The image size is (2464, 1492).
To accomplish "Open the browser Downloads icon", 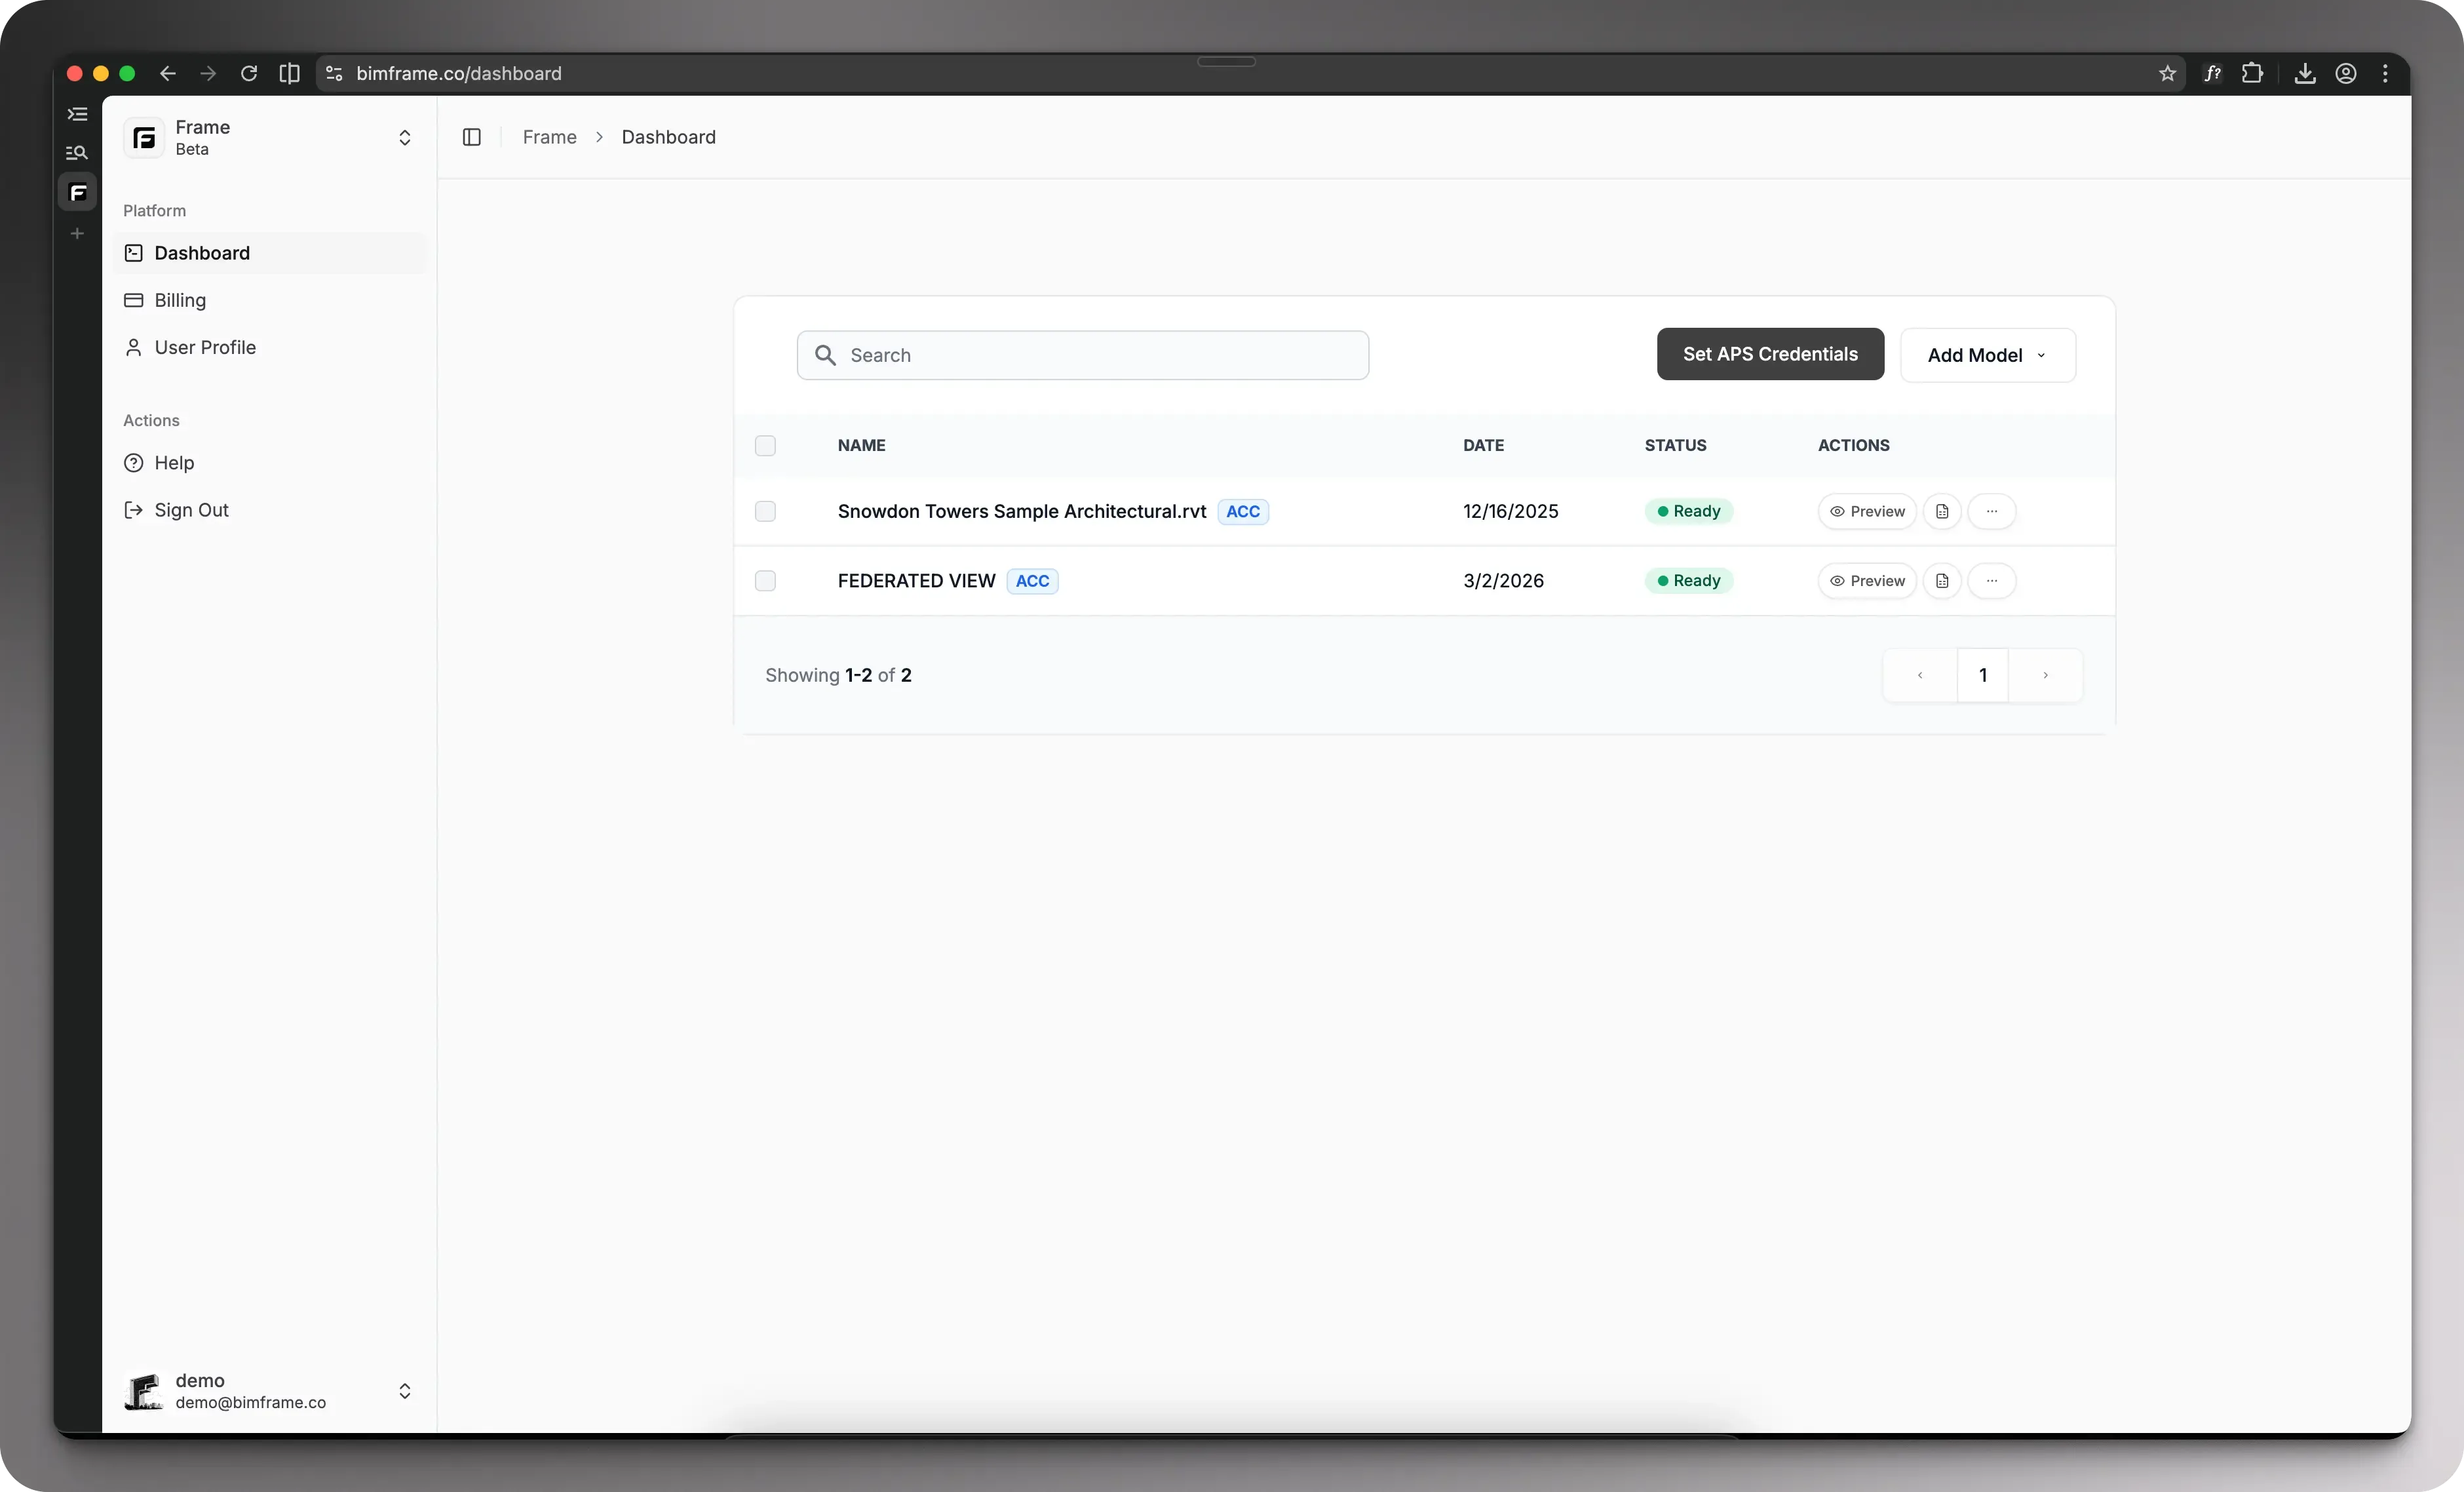I will point(2304,73).
